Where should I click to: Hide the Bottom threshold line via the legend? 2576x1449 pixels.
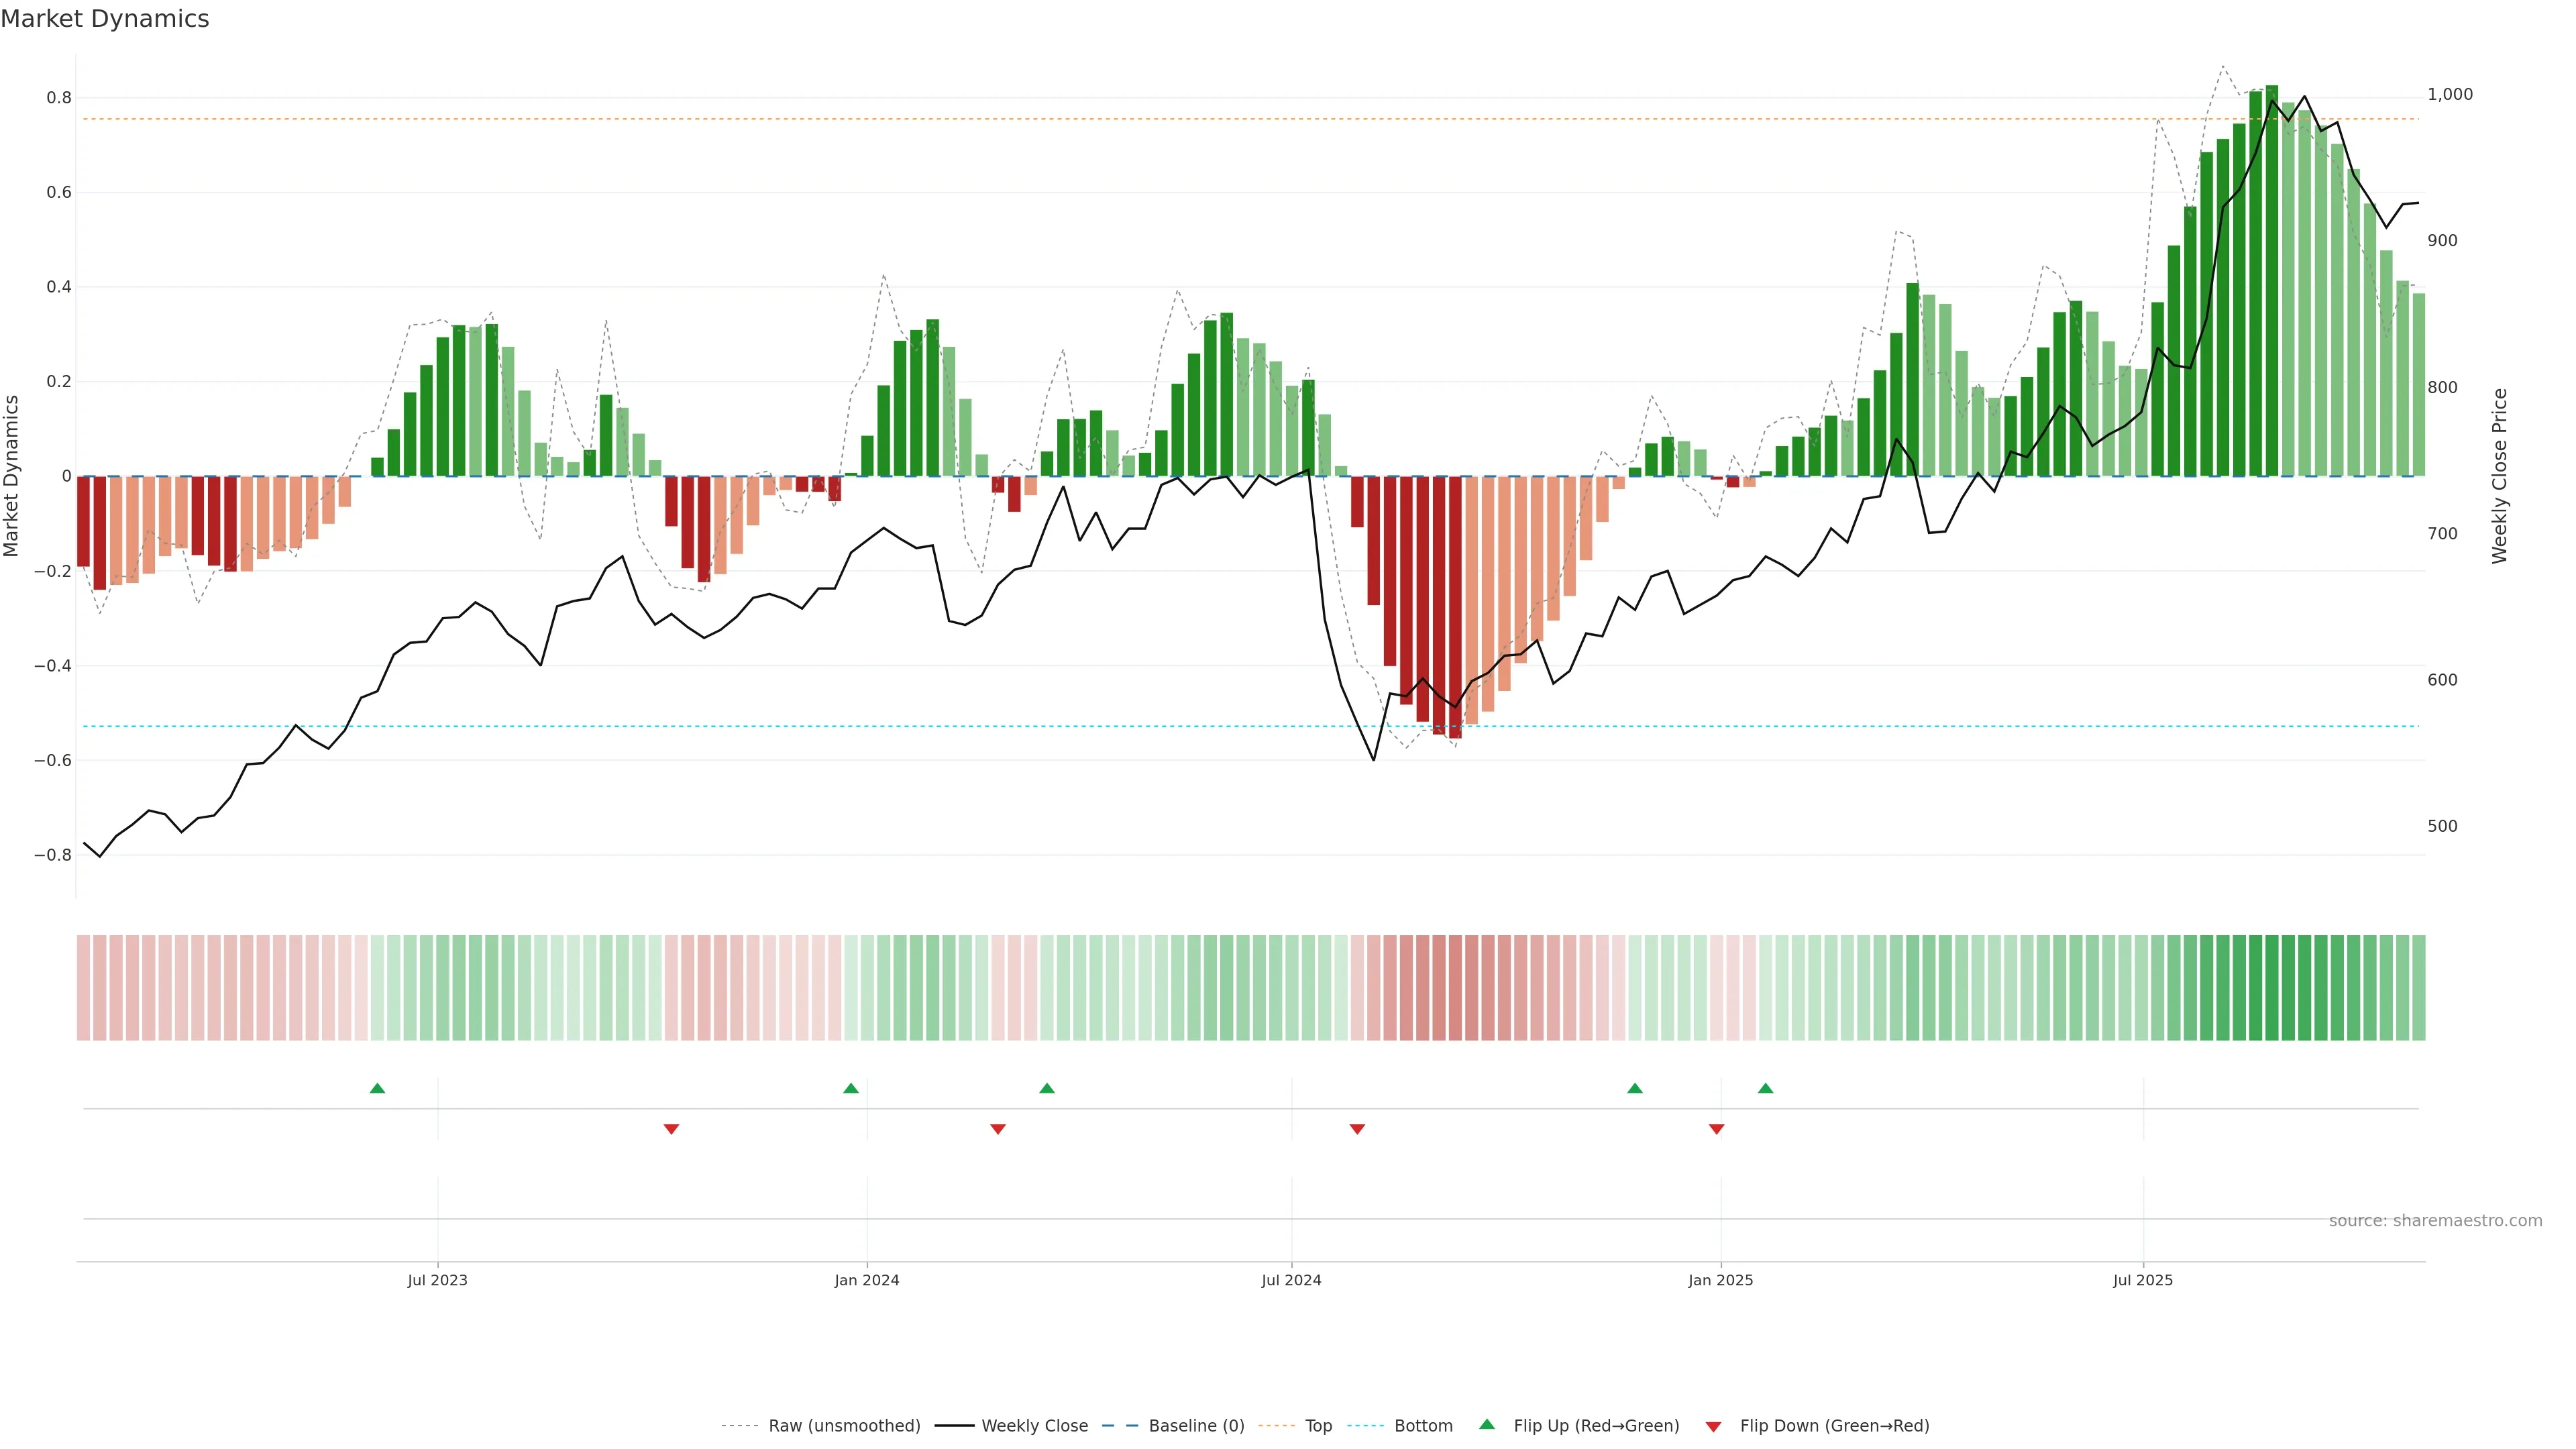[x=1423, y=1426]
